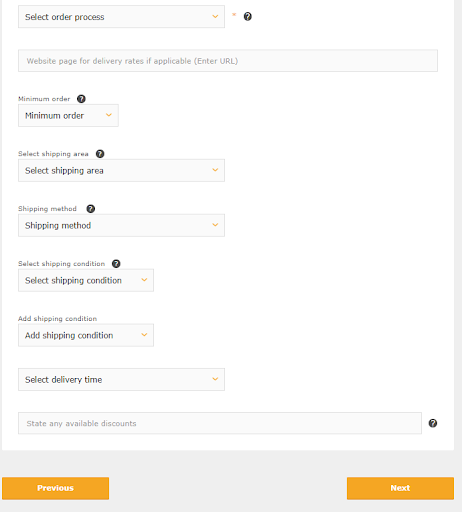Image resolution: width=462 pixels, height=512 pixels.
Task: Expand the Select delivery time dropdown
Action: pos(121,379)
